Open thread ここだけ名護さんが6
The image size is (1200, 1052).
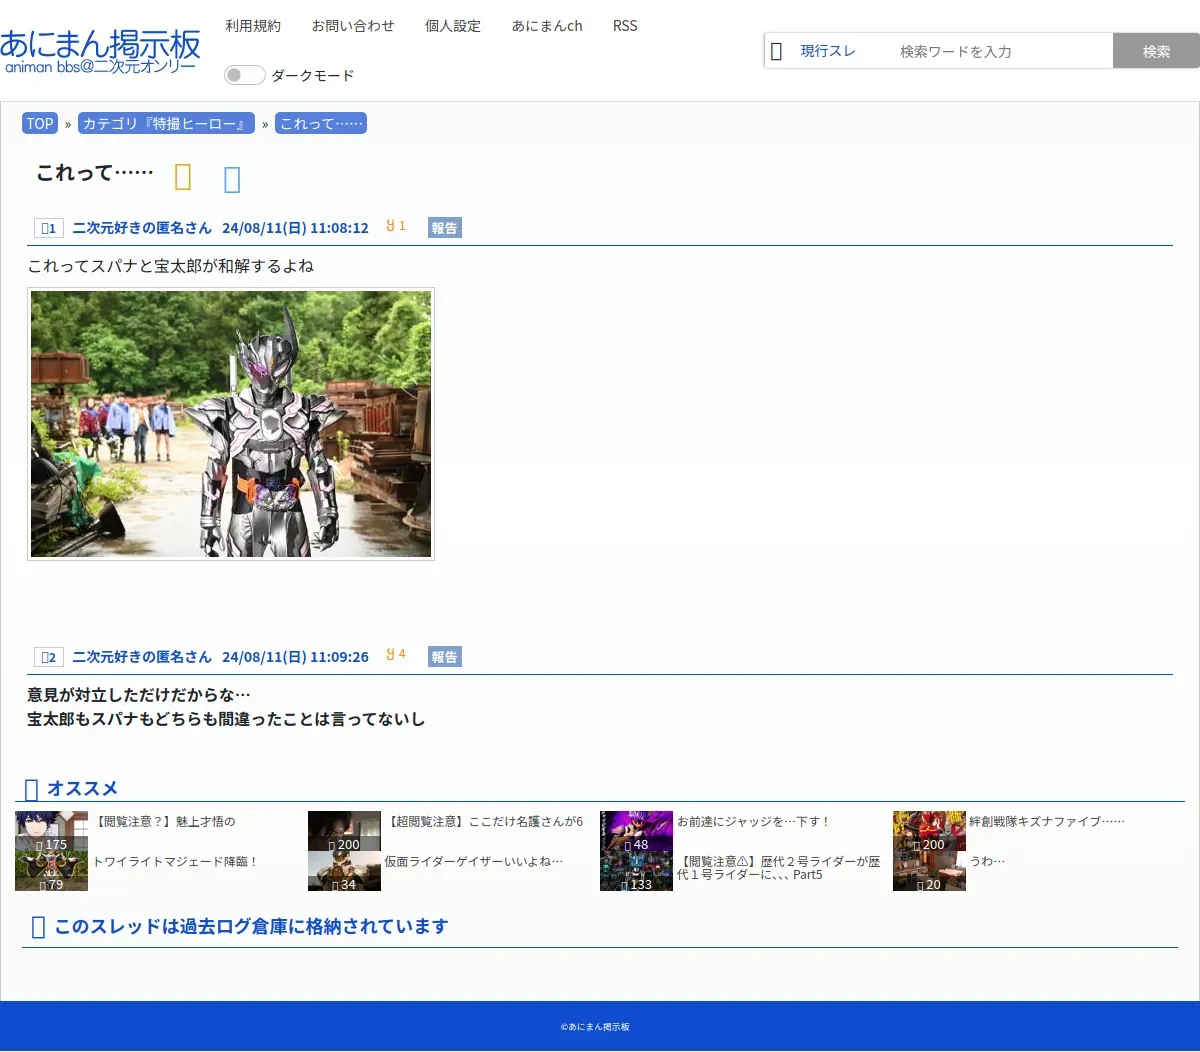pos(484,821)
